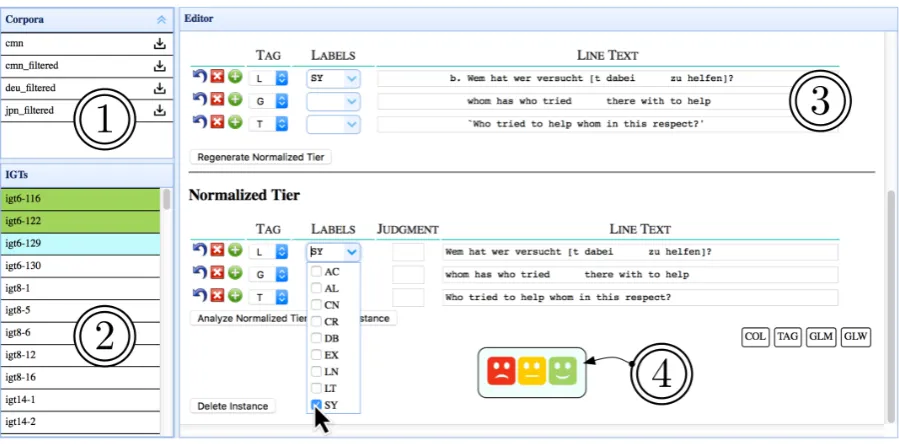Add line after normalized T line
The height and width of the screenshot is (444, 899).
tap(235, 295)
